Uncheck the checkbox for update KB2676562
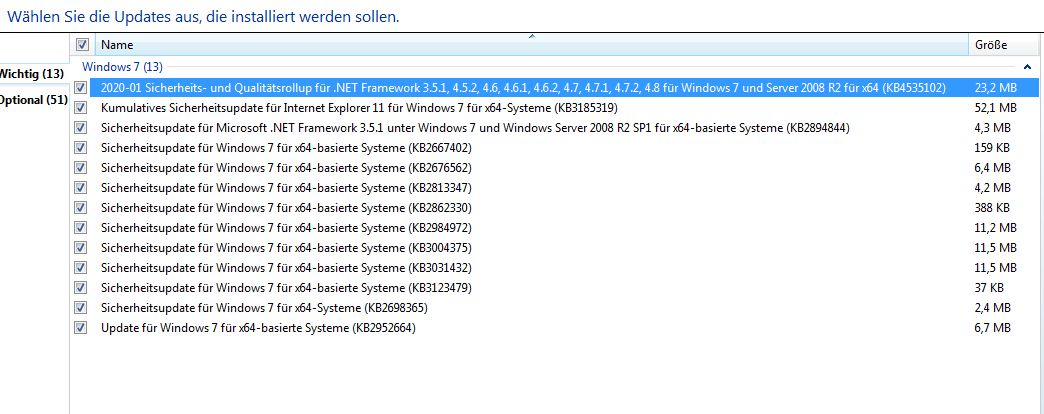 pos(81,167)
